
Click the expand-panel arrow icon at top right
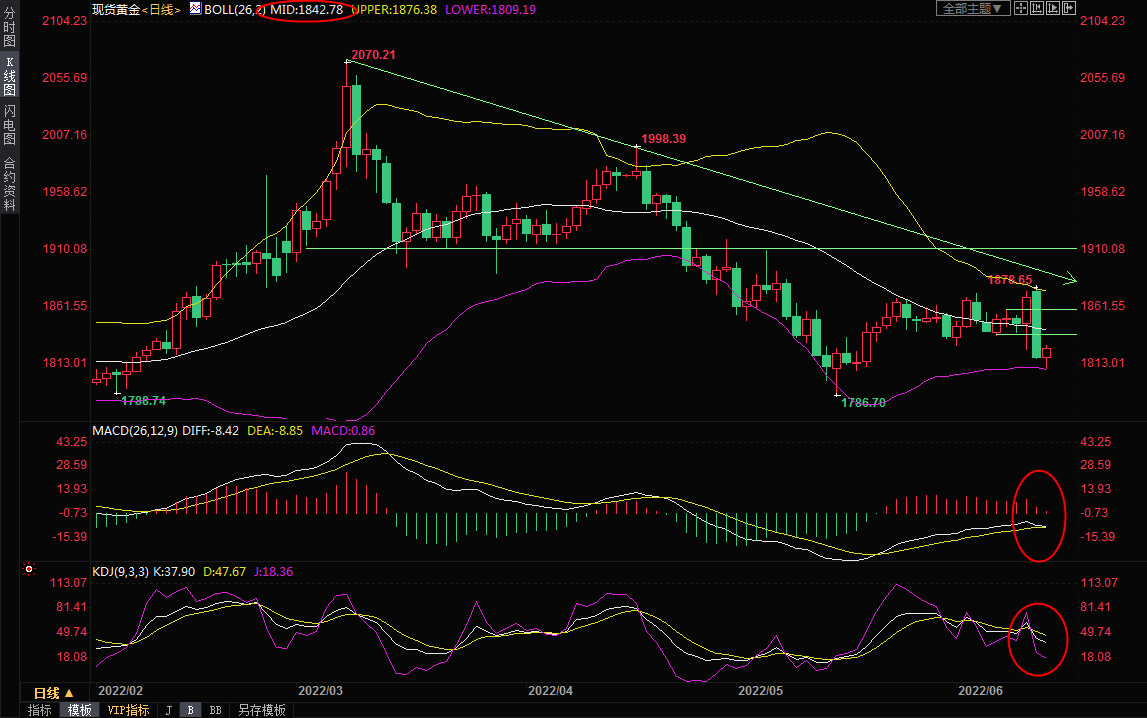coord(1069,8)
